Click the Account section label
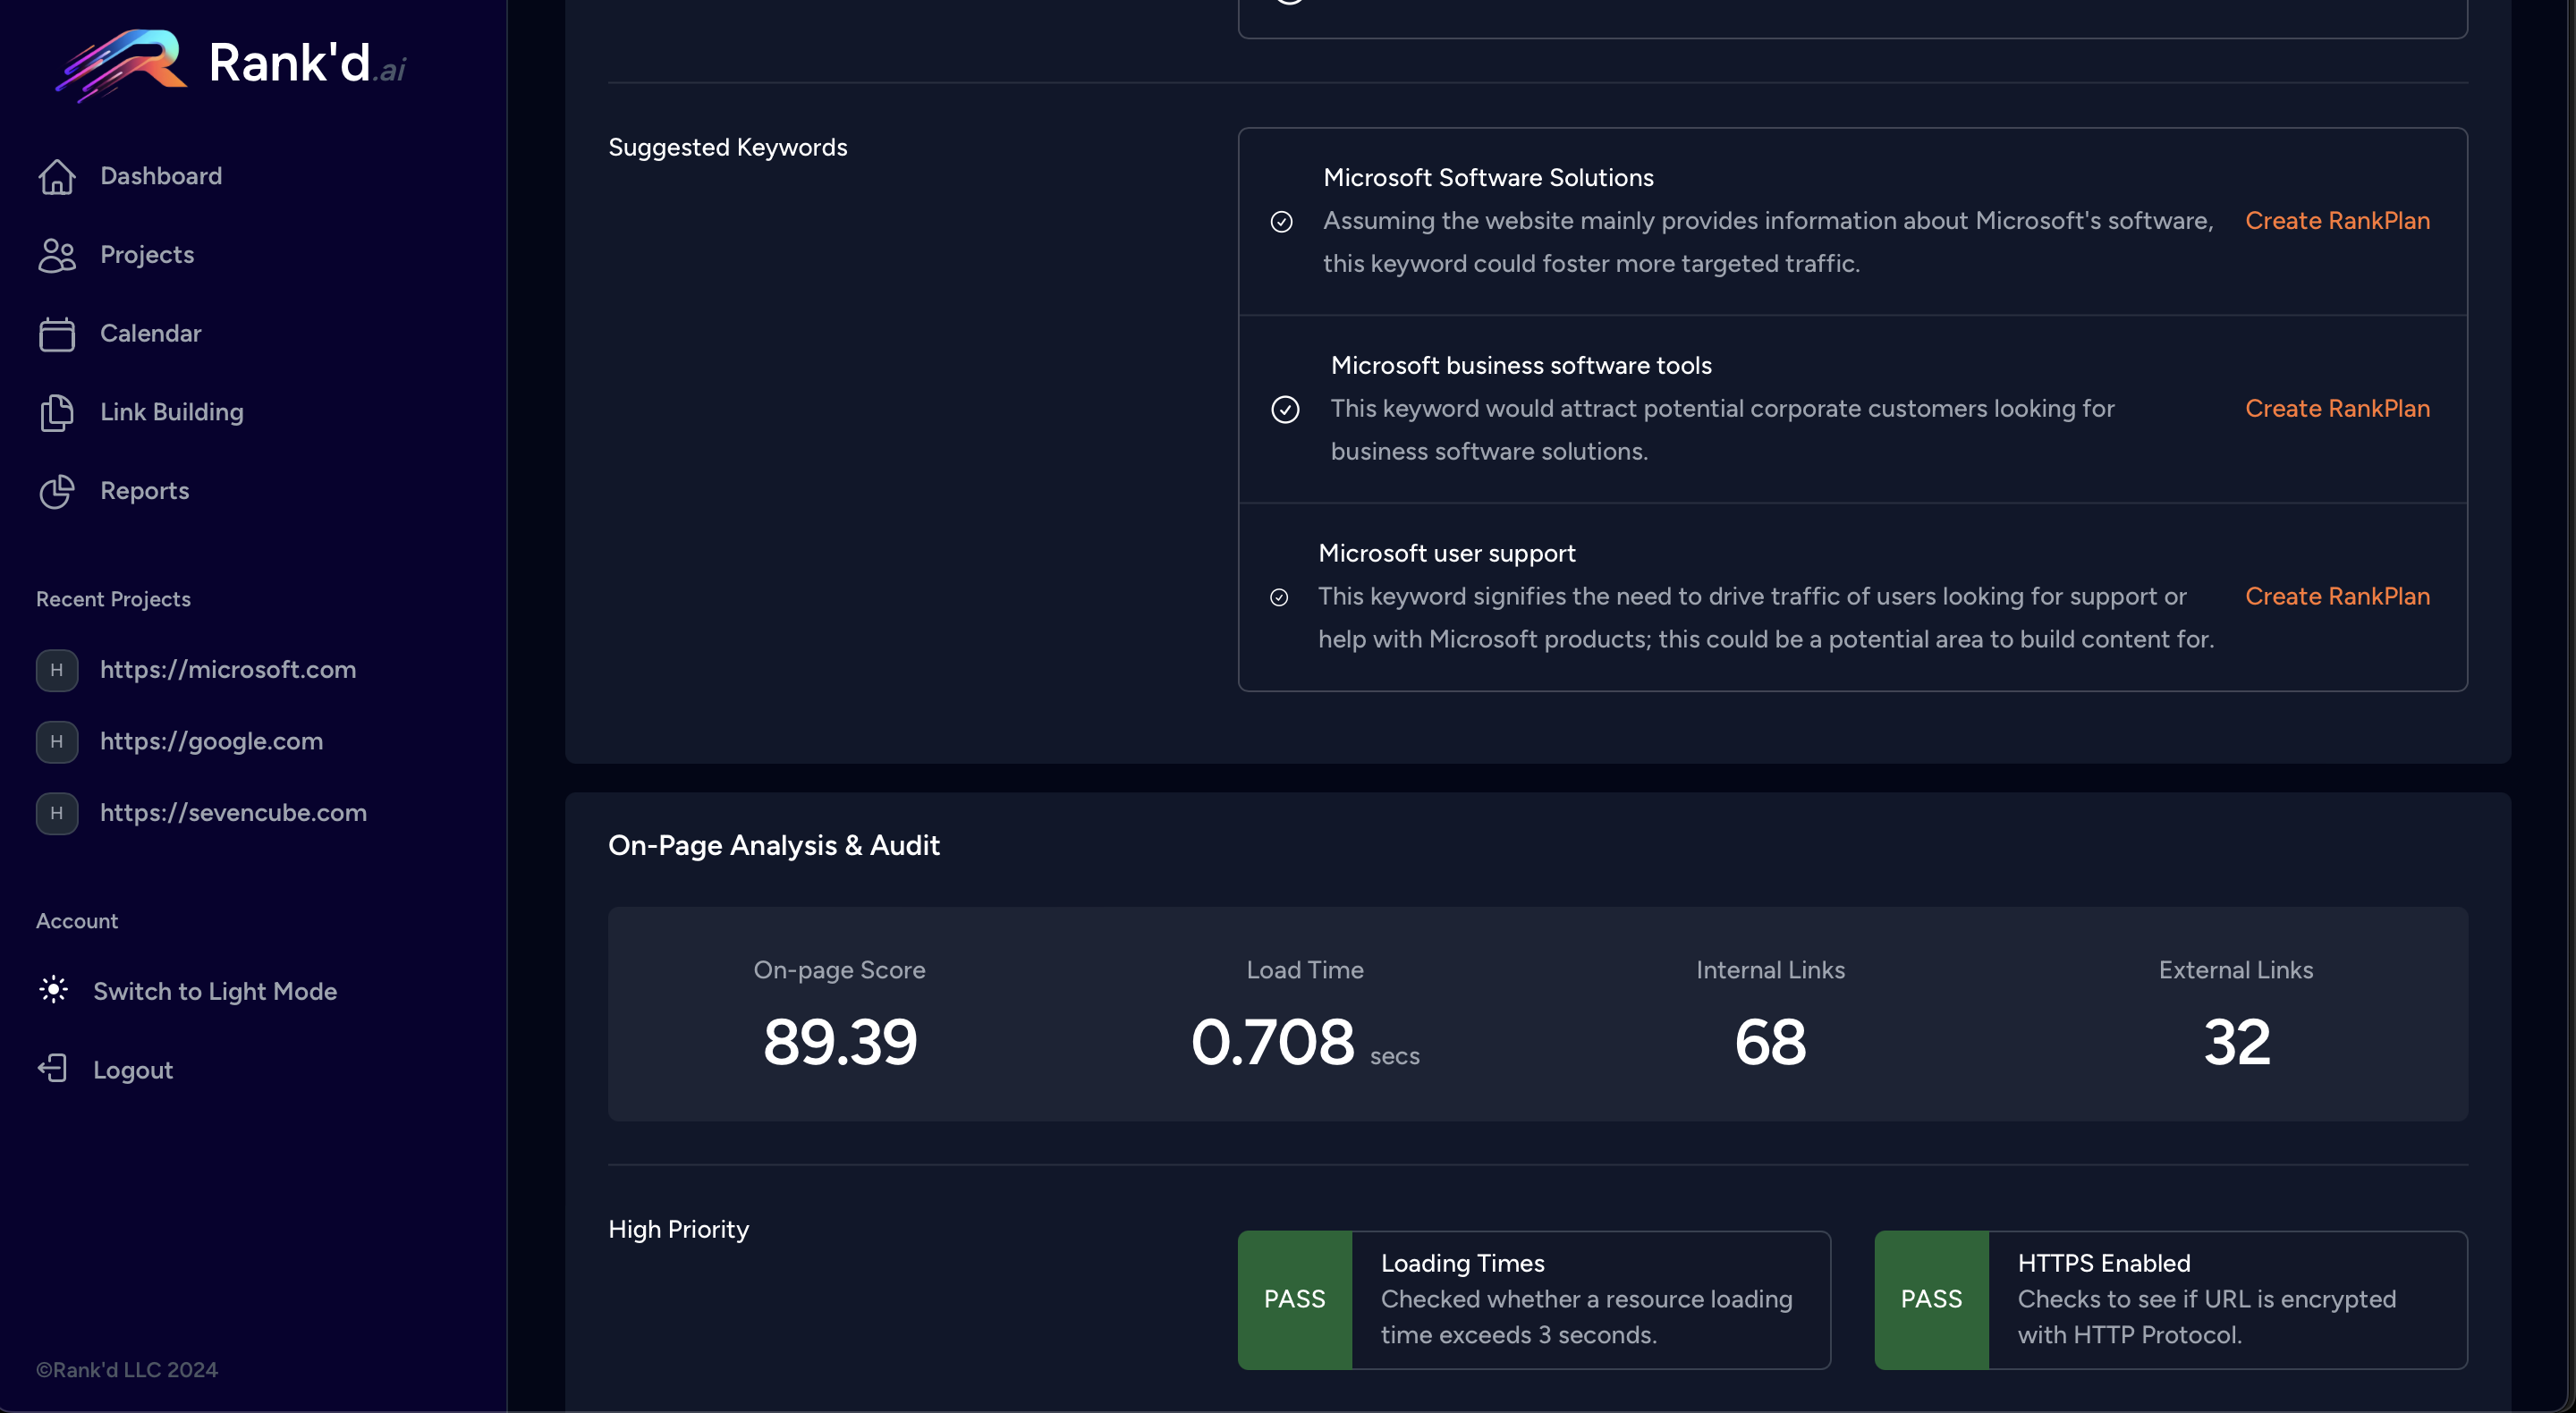 point(77,921)
